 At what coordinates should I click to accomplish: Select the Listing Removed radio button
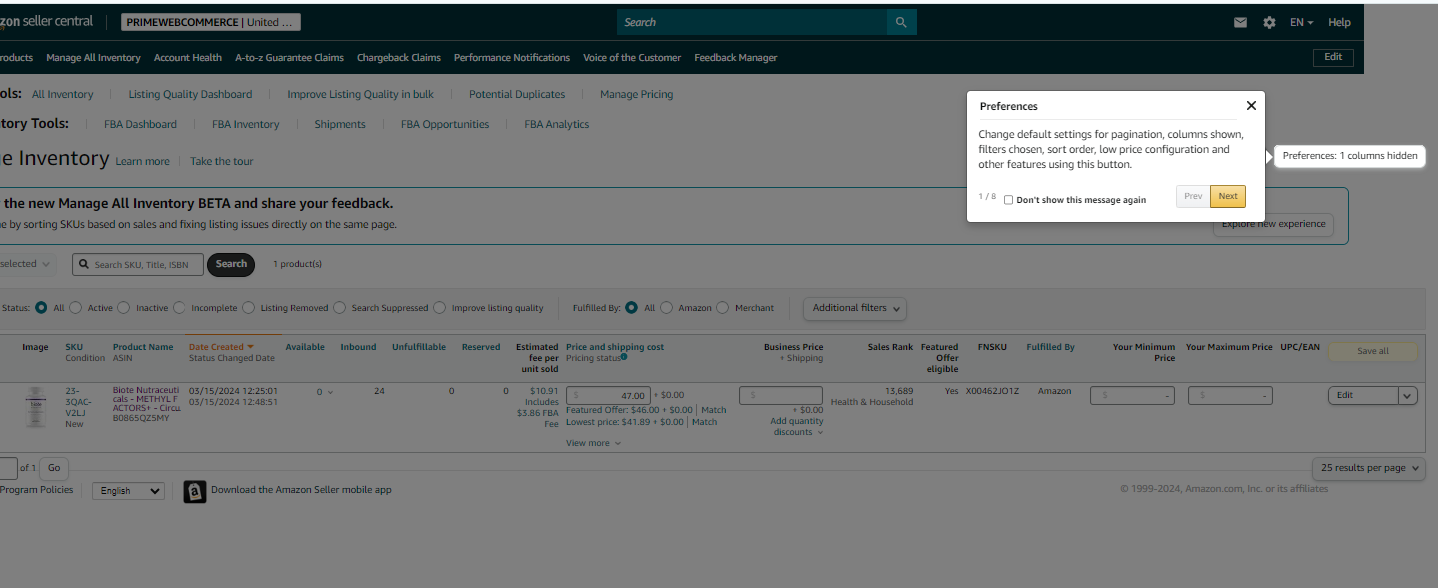point(249,308)
